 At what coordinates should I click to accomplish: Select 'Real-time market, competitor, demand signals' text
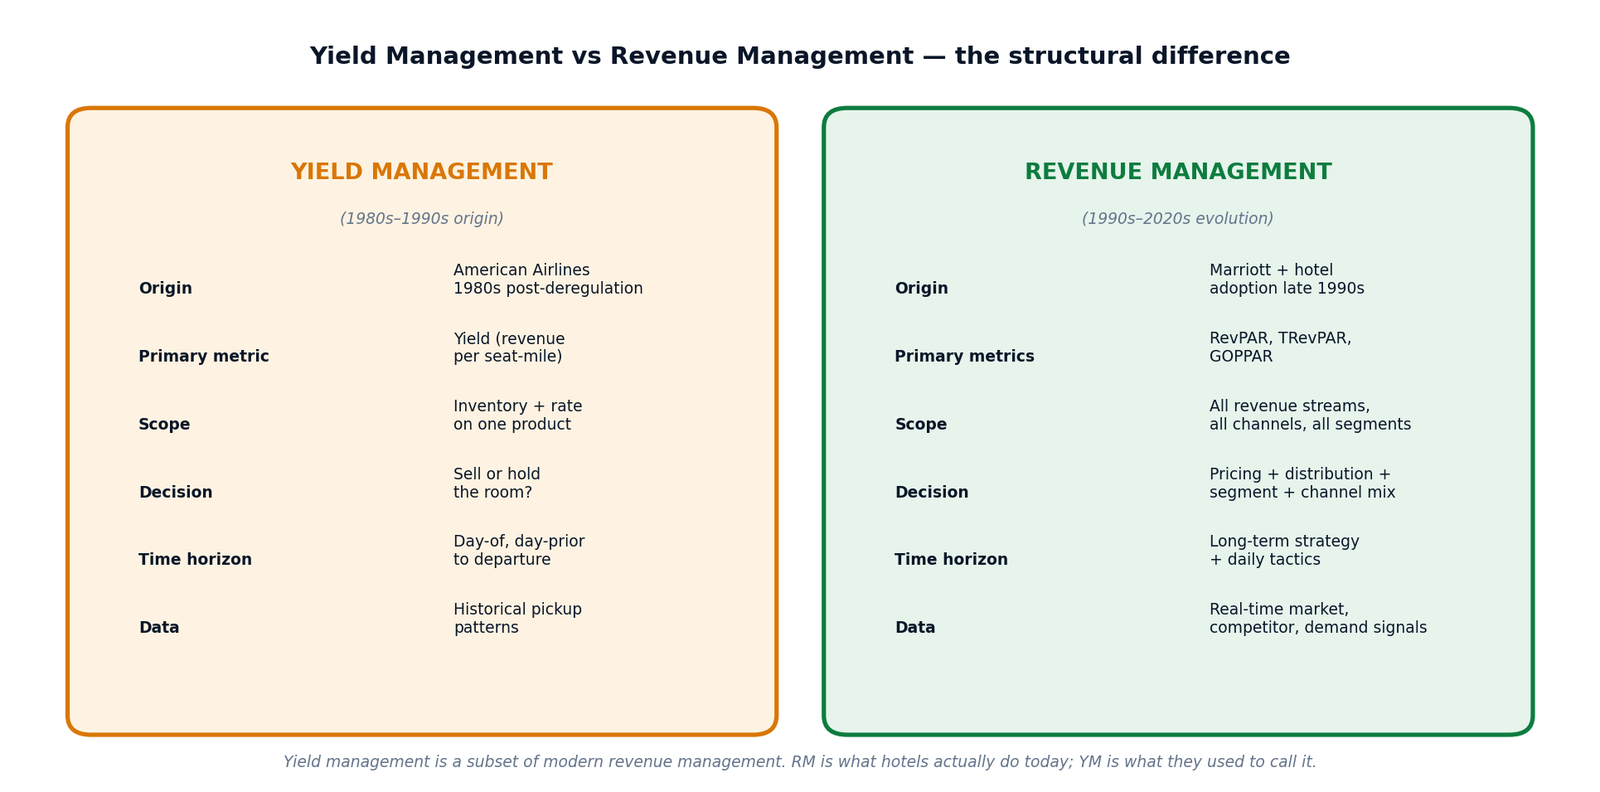1318,619
